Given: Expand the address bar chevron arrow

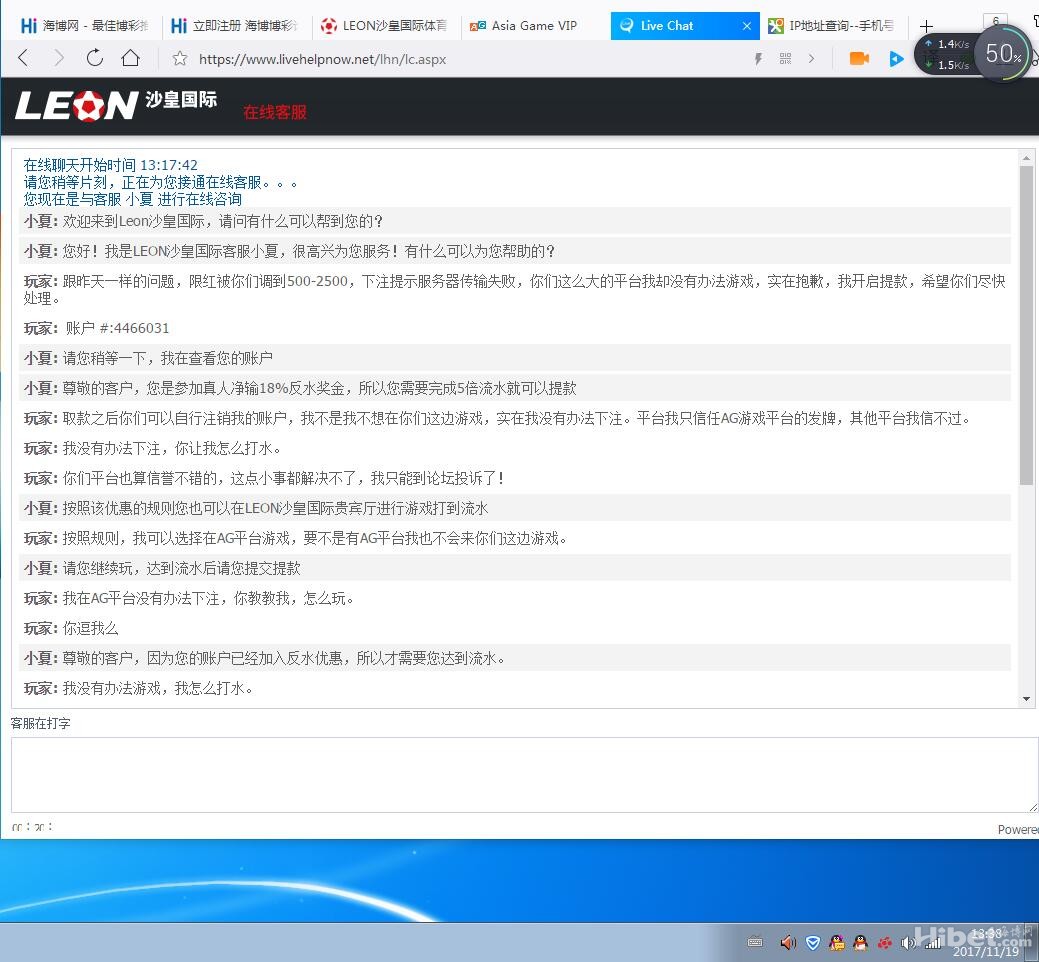Looking at the screenshot, I should (811, 59).
